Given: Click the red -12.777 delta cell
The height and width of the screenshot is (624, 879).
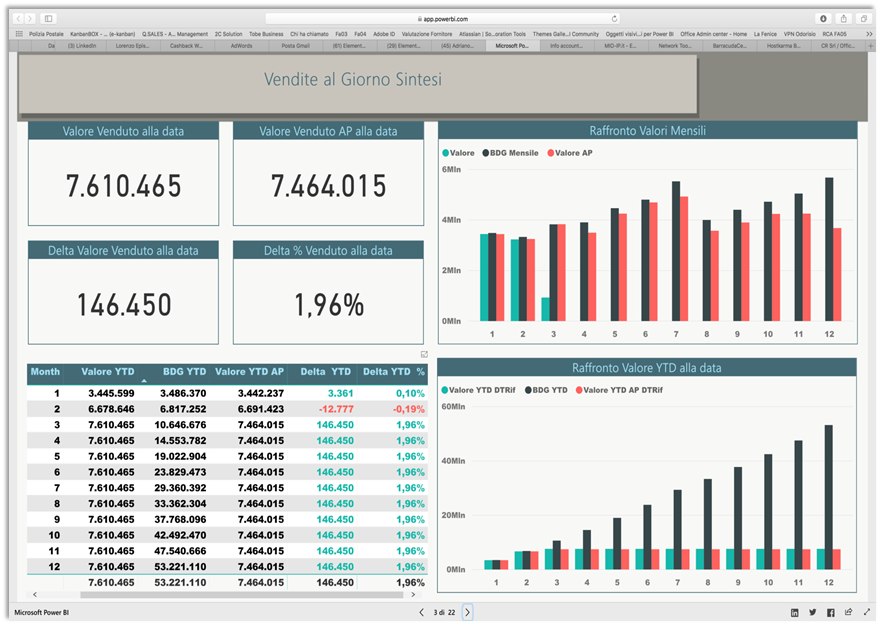Looking at the screenshot, I should coord(336,409).
